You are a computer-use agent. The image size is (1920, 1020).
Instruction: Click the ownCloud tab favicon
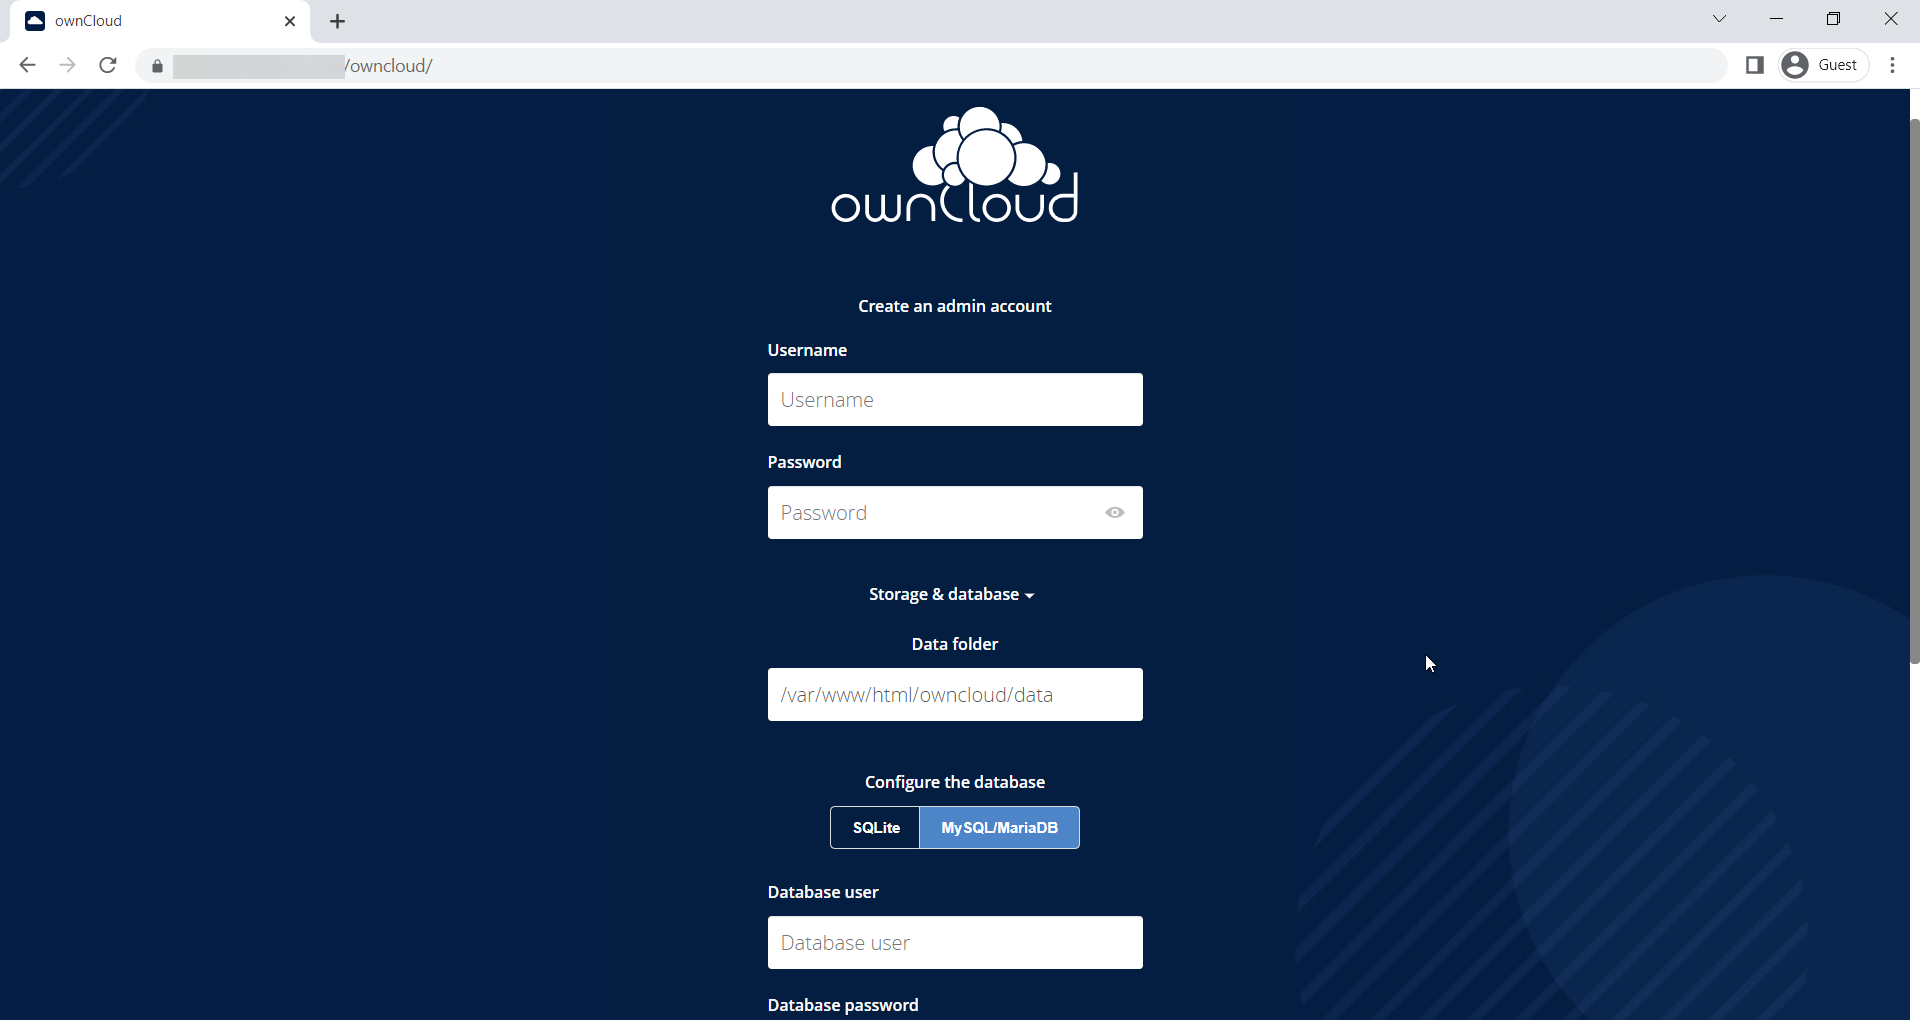click(x=35, y=21)
